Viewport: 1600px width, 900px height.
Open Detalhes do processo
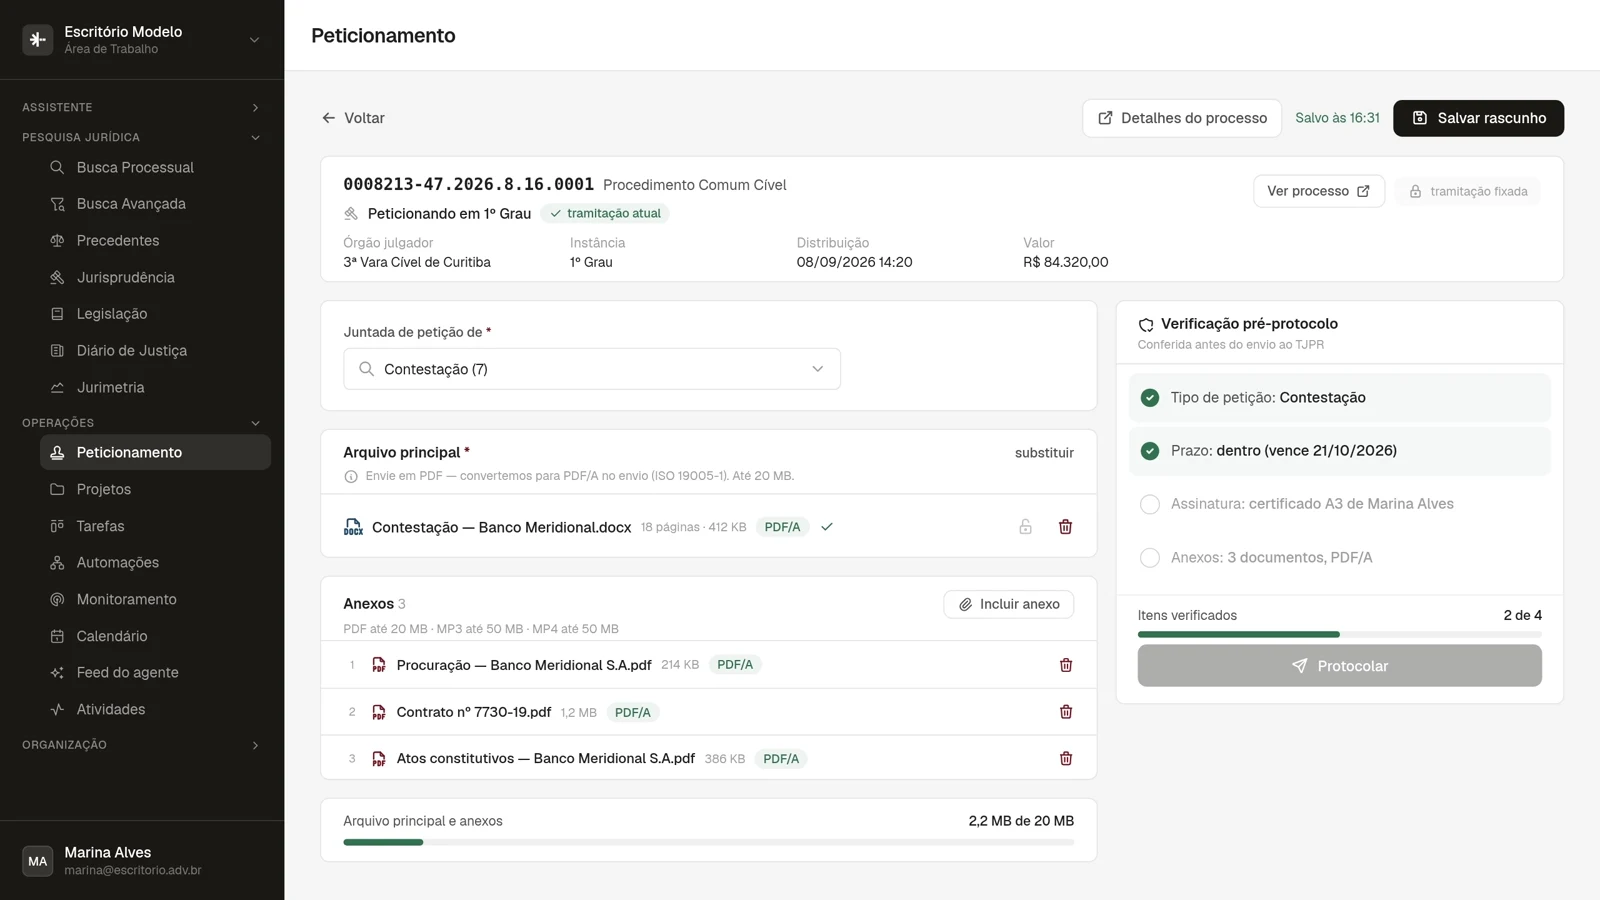tap(1182, 118)
